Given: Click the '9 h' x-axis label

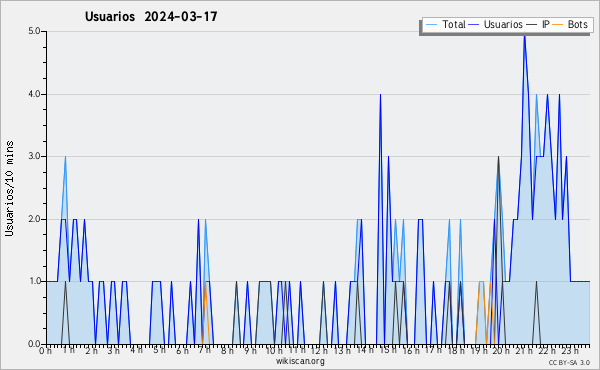Looking at the screenshot, I should coord(250,351).
